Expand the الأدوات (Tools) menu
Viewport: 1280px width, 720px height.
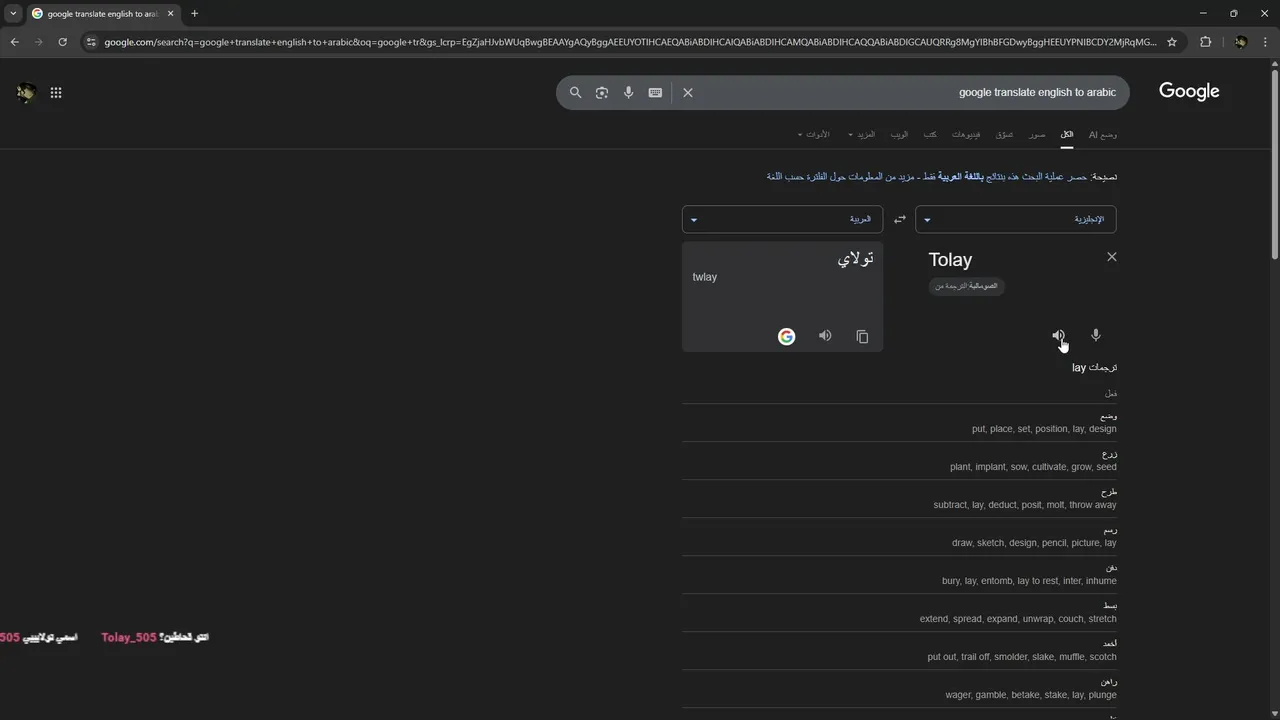coord(813,134)
